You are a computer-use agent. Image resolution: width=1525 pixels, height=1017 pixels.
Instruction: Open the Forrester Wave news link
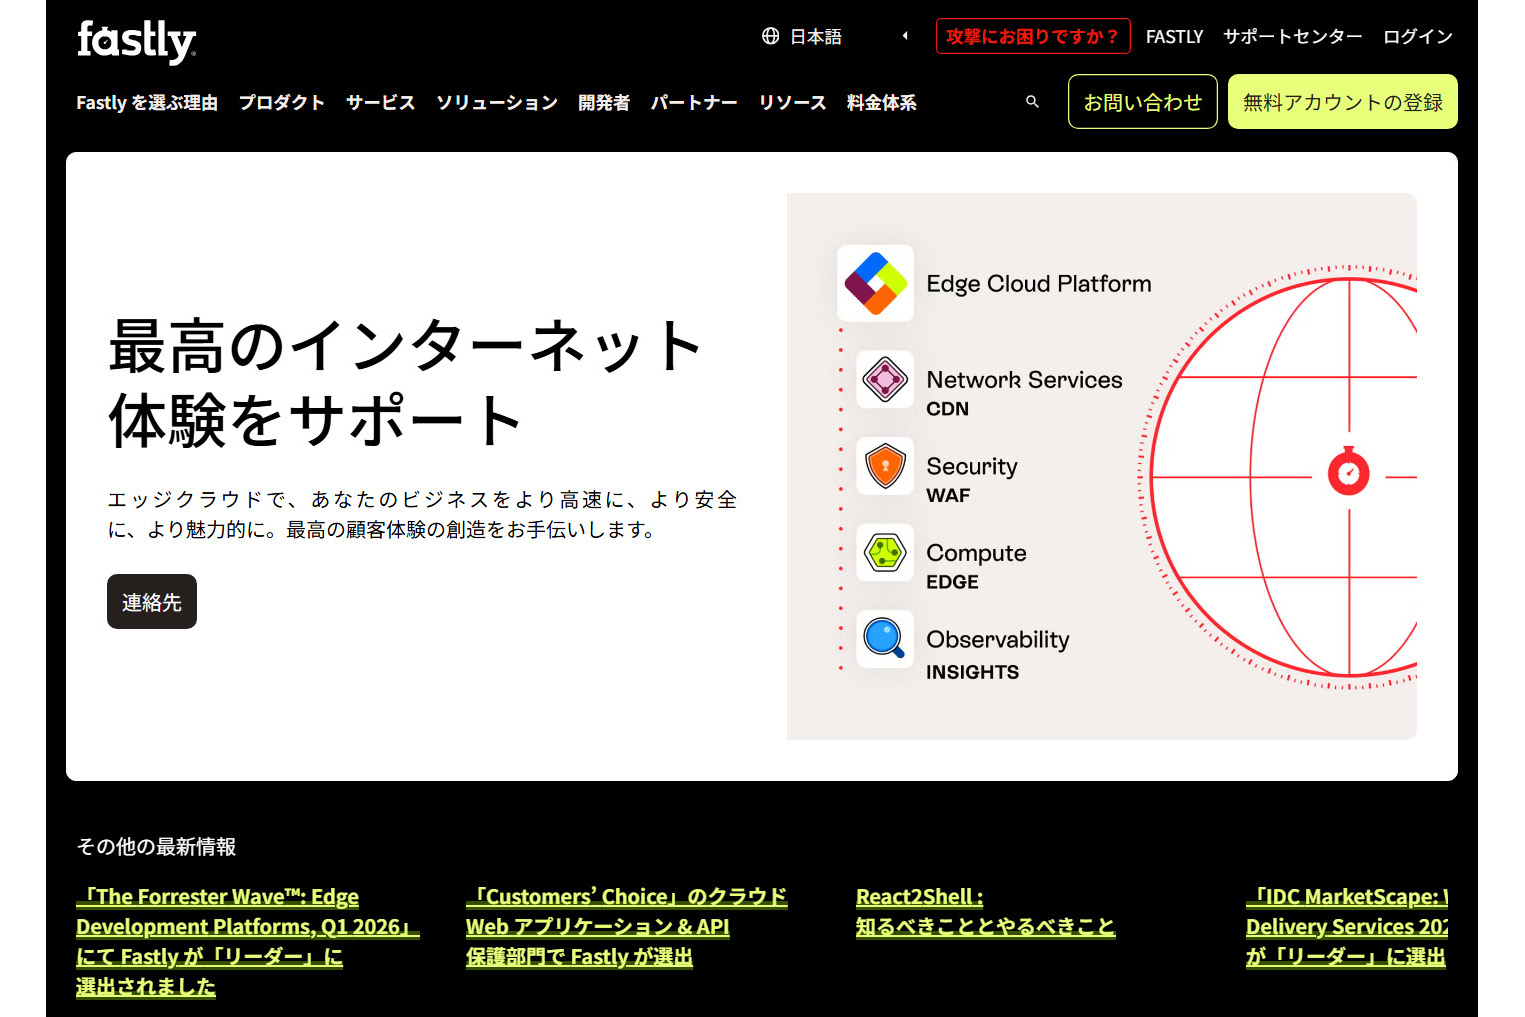pos(247,941)
